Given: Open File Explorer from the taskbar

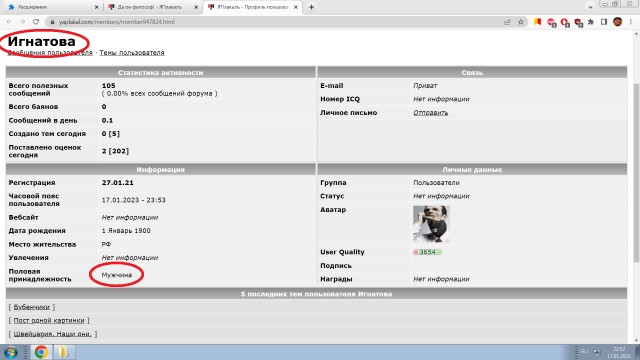Looking at the screenshot, I should [x=63, y=352].
